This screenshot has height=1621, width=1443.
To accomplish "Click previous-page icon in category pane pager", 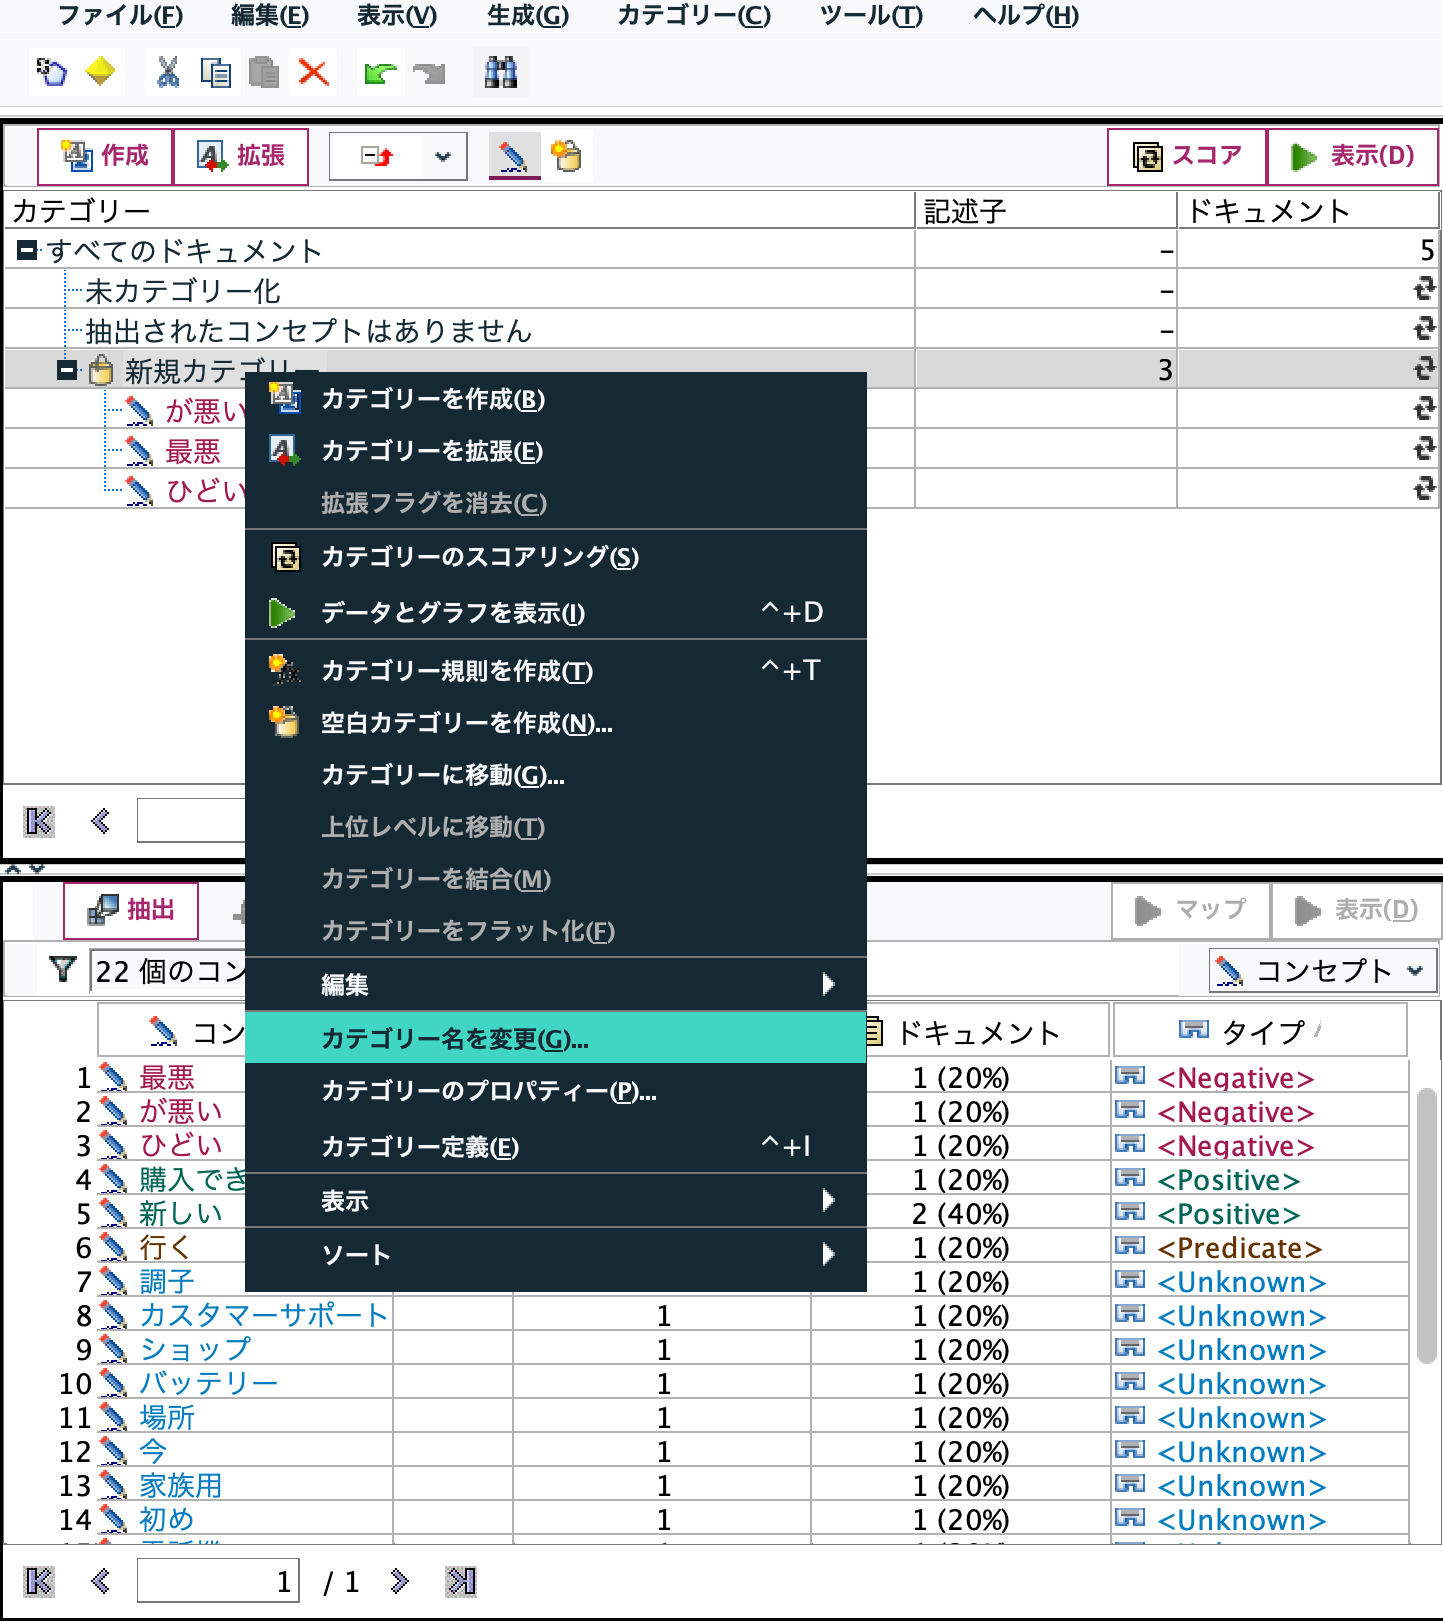I will pyautogui.click(x=100, y=821).
